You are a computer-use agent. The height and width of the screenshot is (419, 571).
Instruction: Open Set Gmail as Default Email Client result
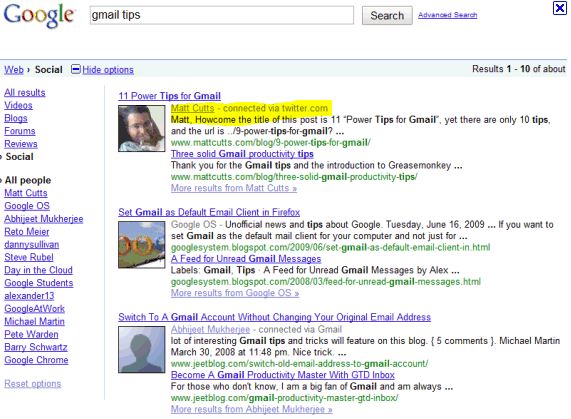point(209,212)
